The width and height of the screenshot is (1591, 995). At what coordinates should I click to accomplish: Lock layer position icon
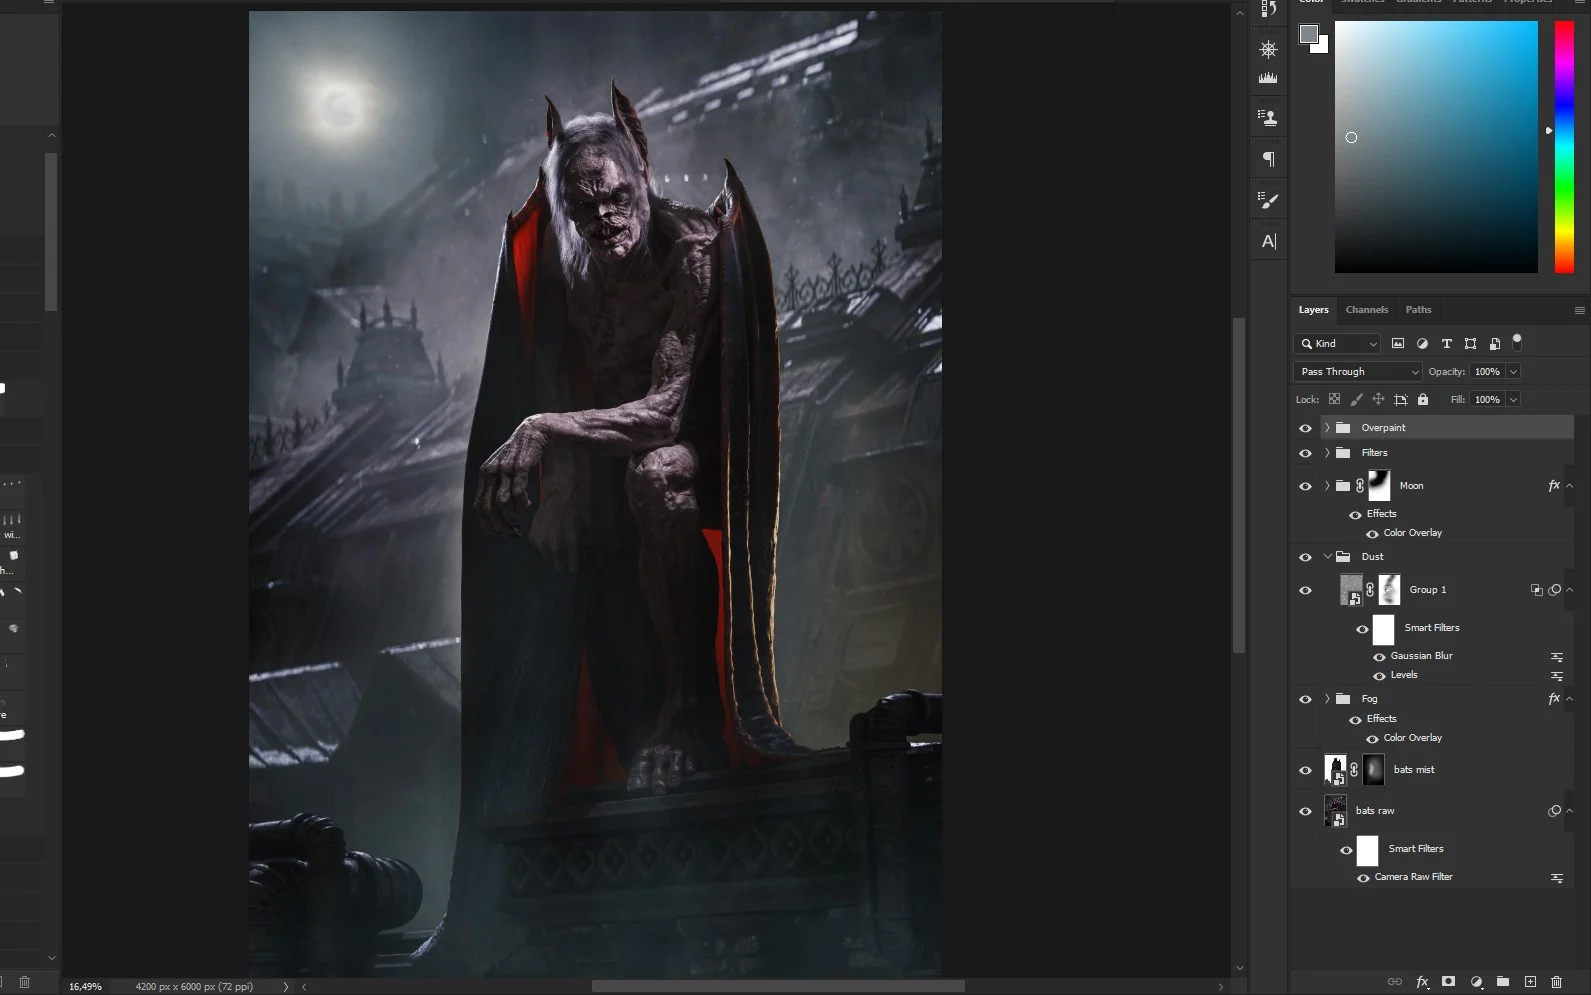[x=1378, y=399]
